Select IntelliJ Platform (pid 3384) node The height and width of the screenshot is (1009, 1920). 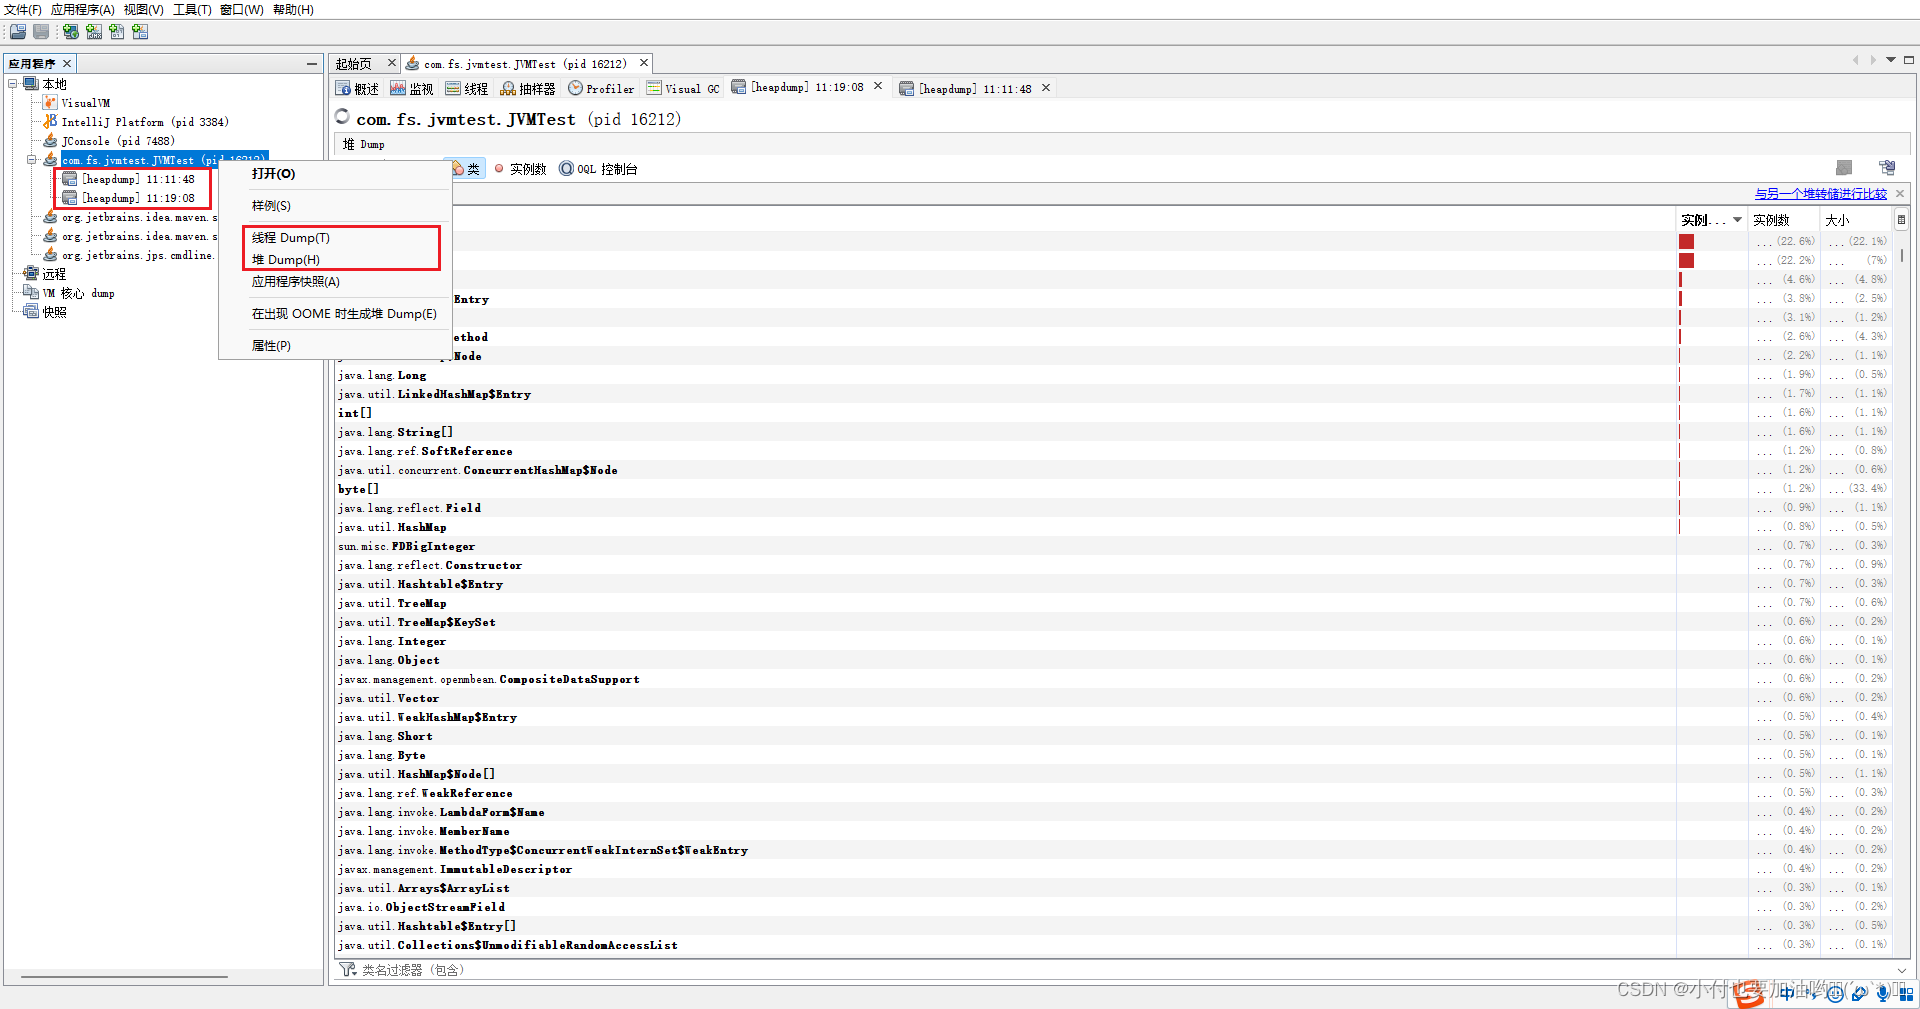[x=135, y=122]
